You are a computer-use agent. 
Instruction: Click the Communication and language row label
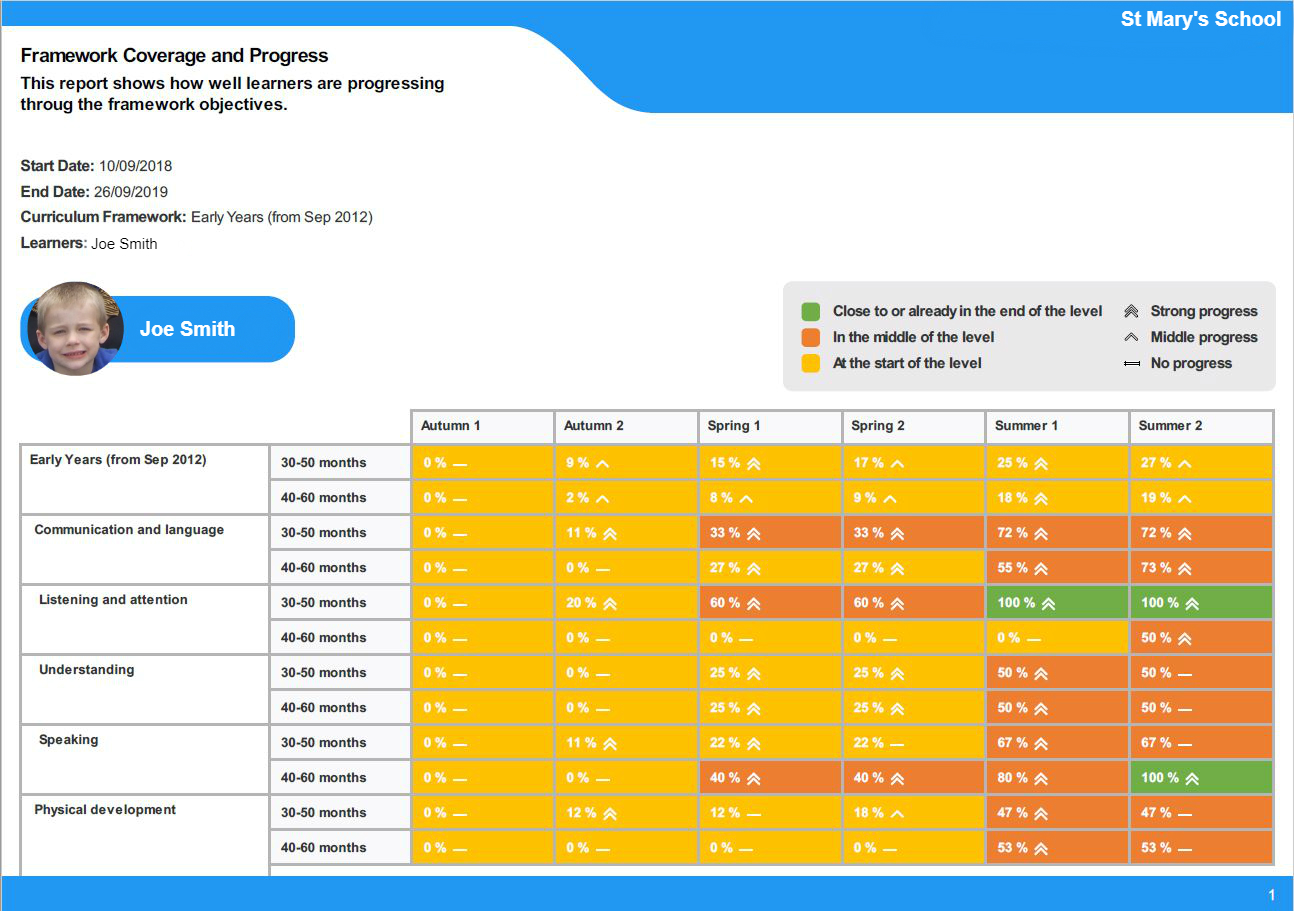click(129, 530)
